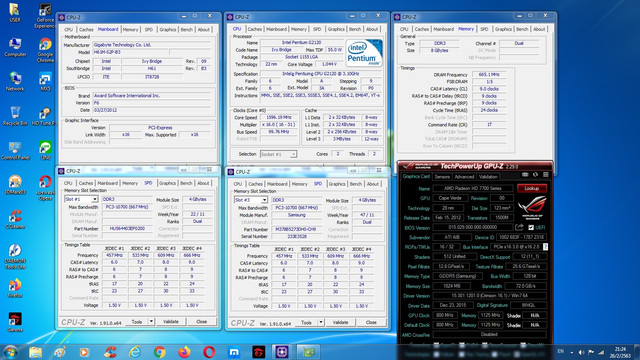640x360 pixels.
Task: Open the Validation tab in GPU-Z
Action: point(488,177)
